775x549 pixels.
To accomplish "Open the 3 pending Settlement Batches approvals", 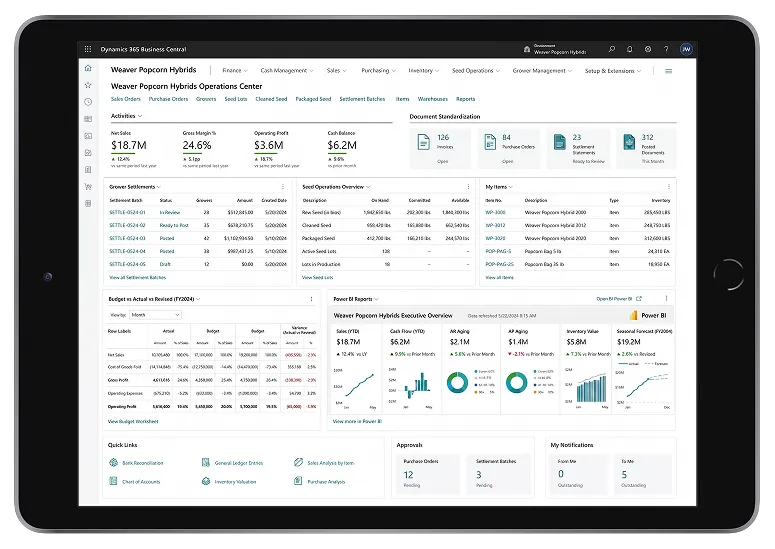I will [498, 474].
